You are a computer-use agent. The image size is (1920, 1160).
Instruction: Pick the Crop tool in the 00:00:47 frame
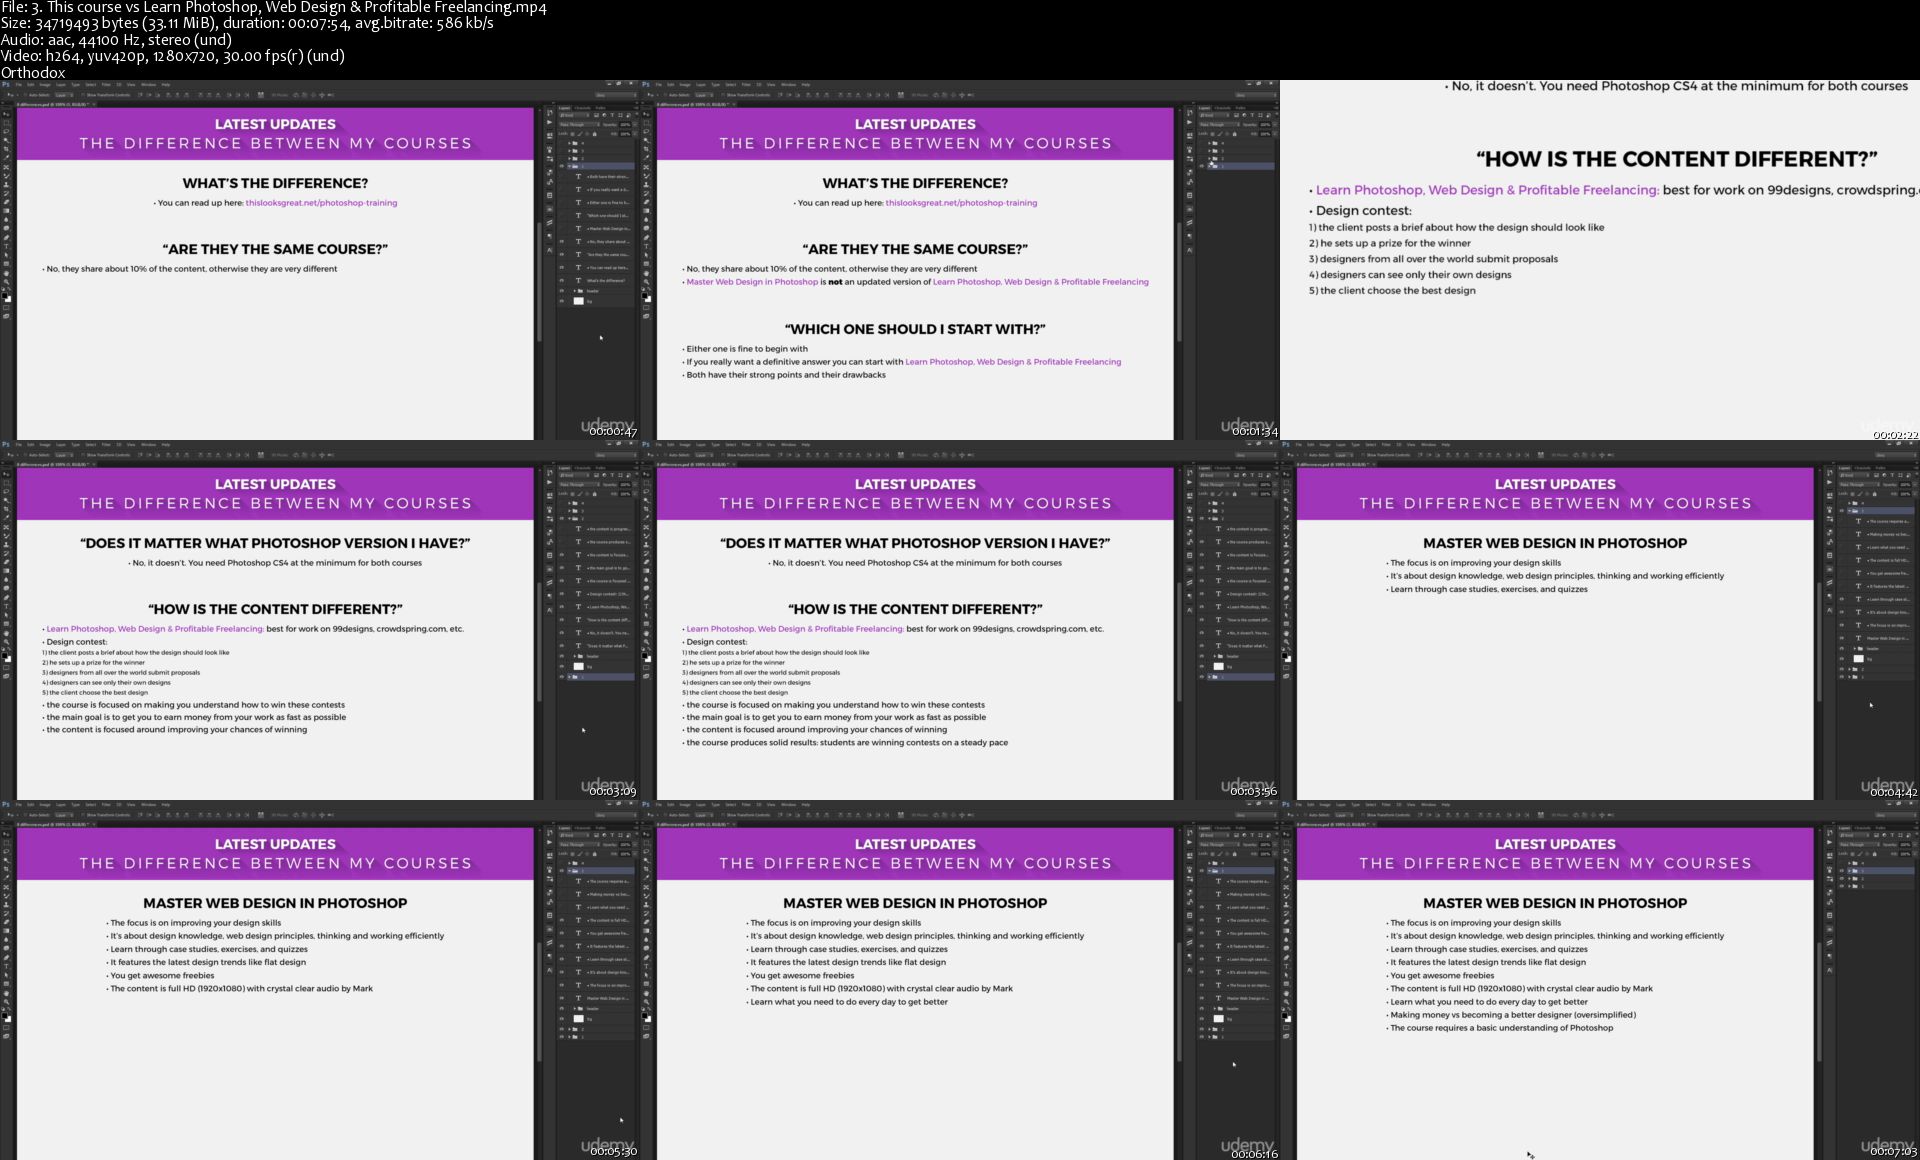tap(6, 149)
